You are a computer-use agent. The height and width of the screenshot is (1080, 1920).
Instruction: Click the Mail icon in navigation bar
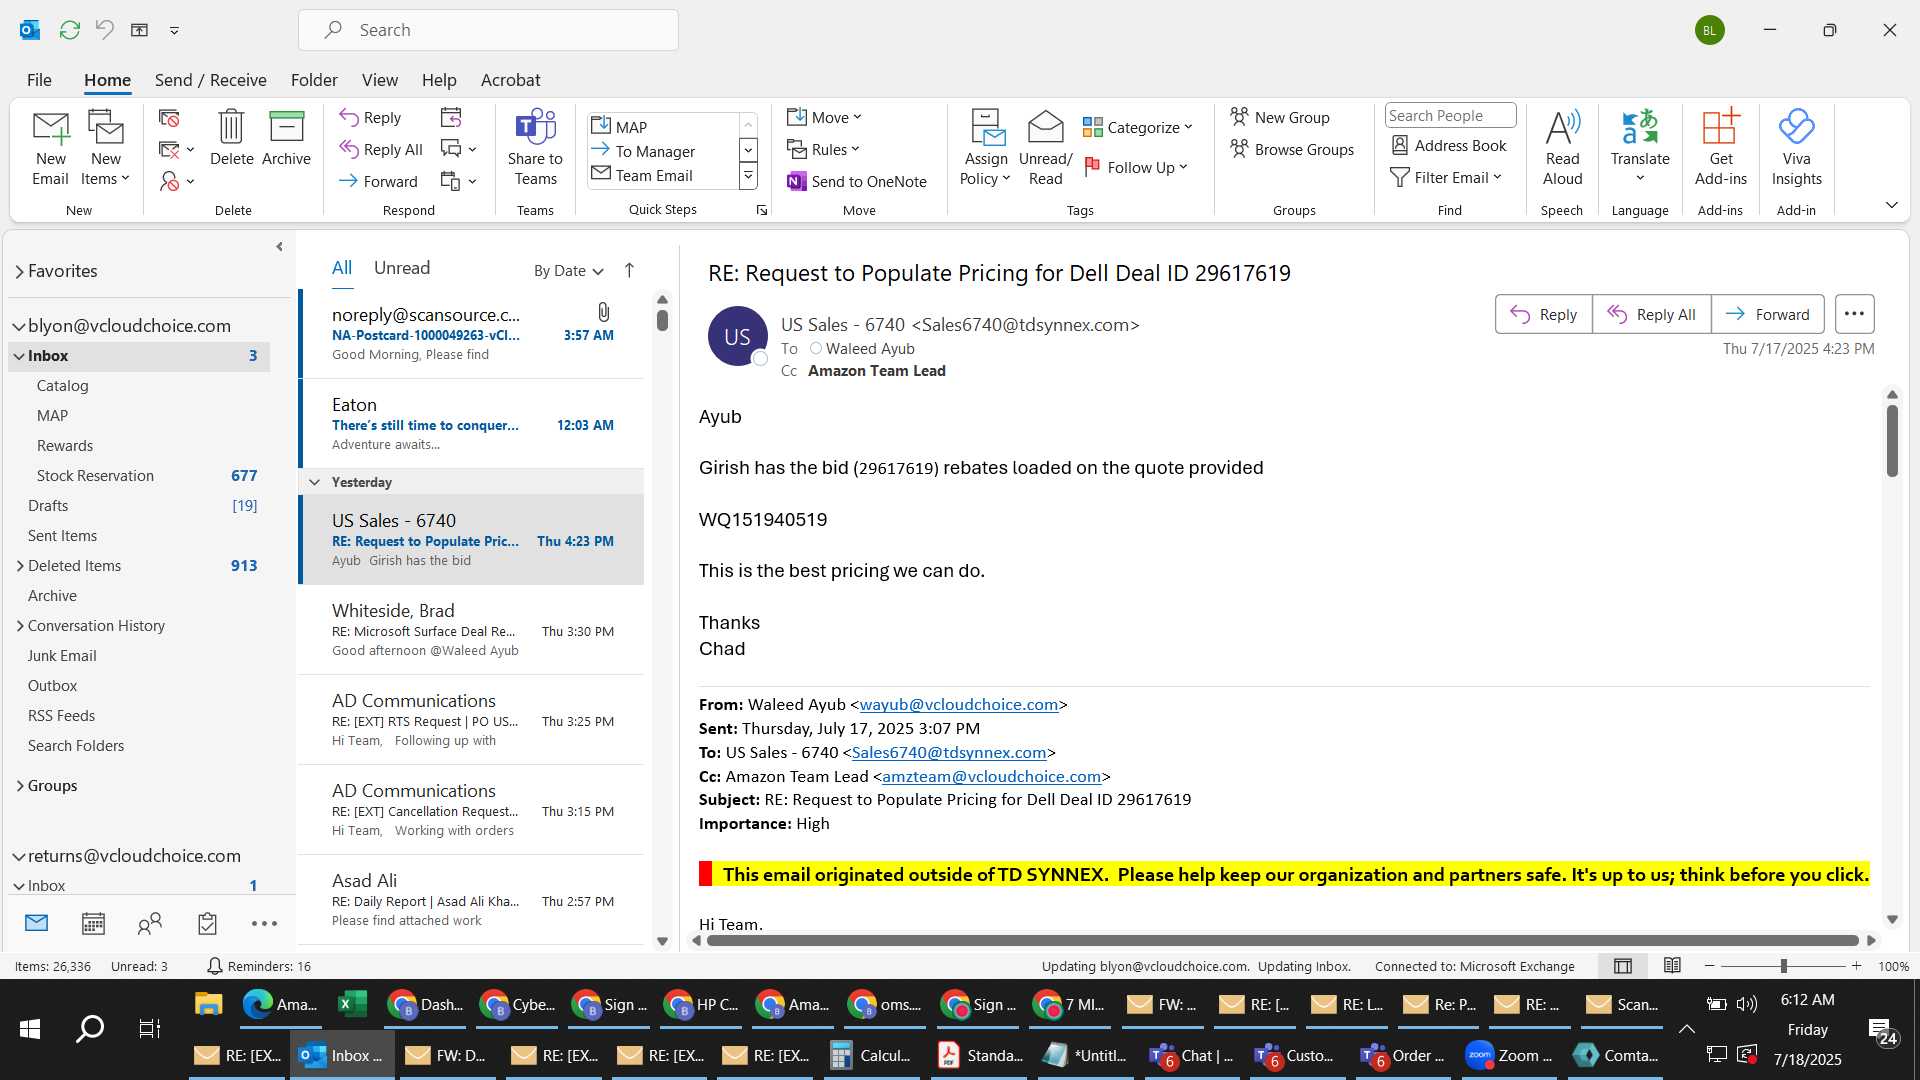36,923
